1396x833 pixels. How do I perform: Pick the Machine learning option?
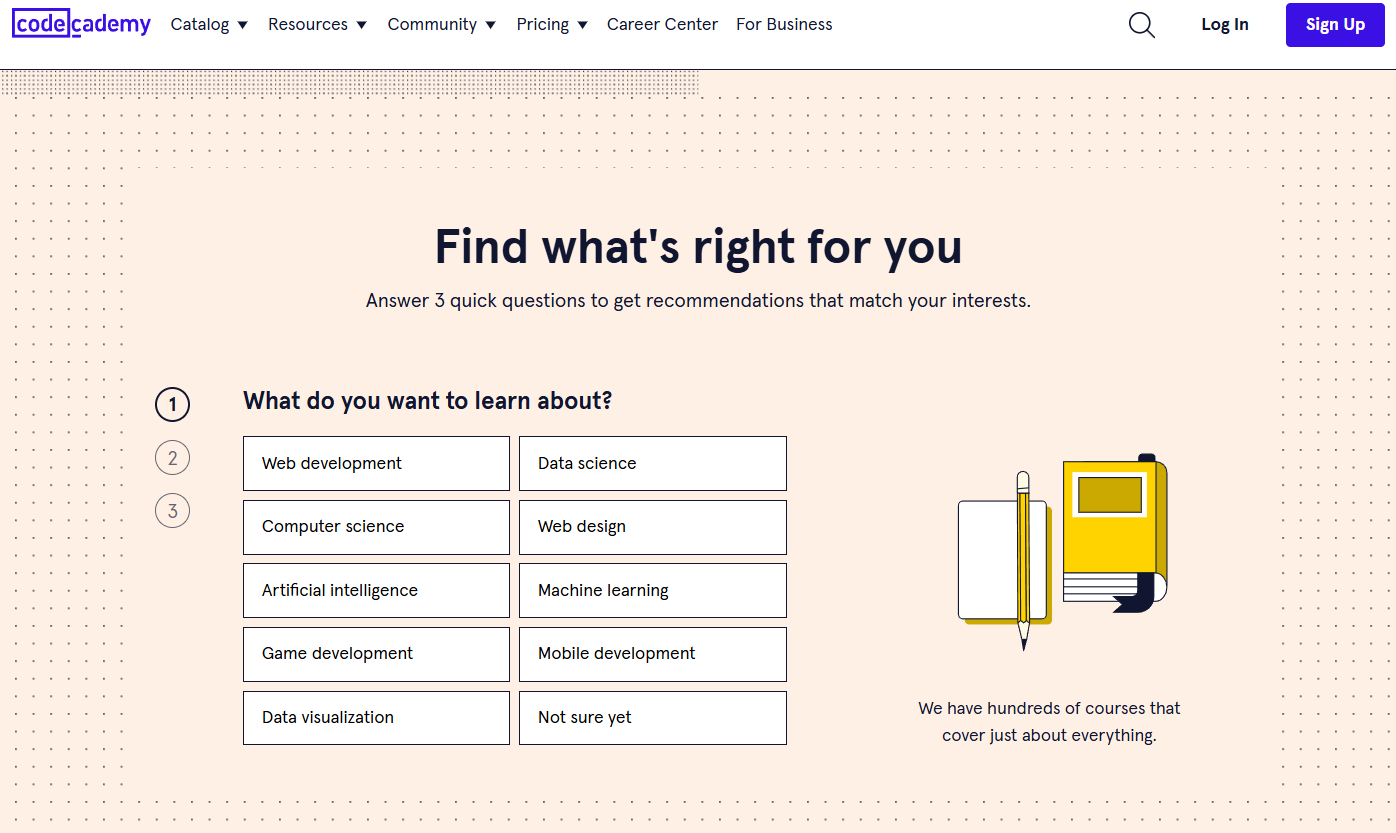click(x=653, y=590)
